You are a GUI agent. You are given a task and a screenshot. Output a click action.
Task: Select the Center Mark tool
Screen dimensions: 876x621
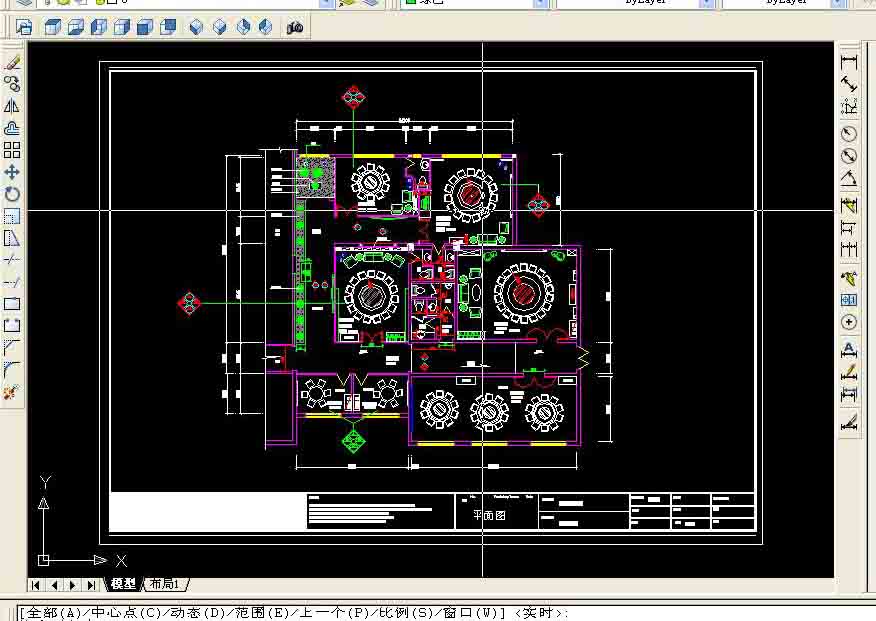[849, 322]
